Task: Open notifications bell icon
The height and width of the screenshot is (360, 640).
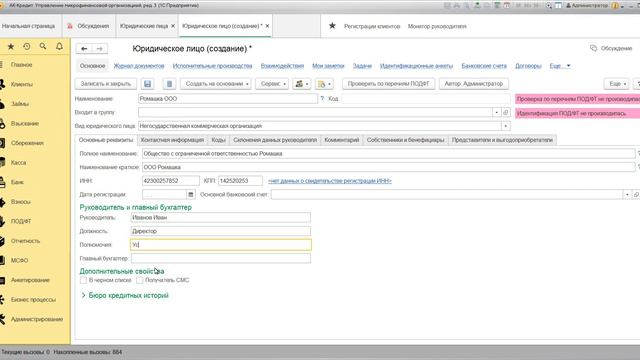Action: click(x=59, y=47)
